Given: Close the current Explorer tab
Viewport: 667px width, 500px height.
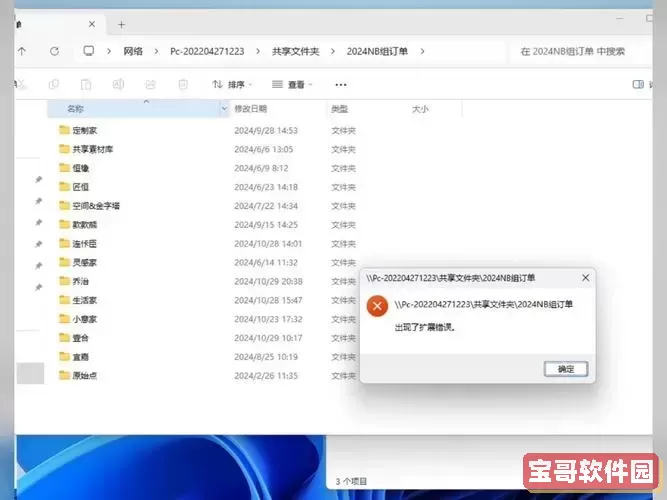Looking at the screenshot, I should pyautogui.click(x=92, y=24).
